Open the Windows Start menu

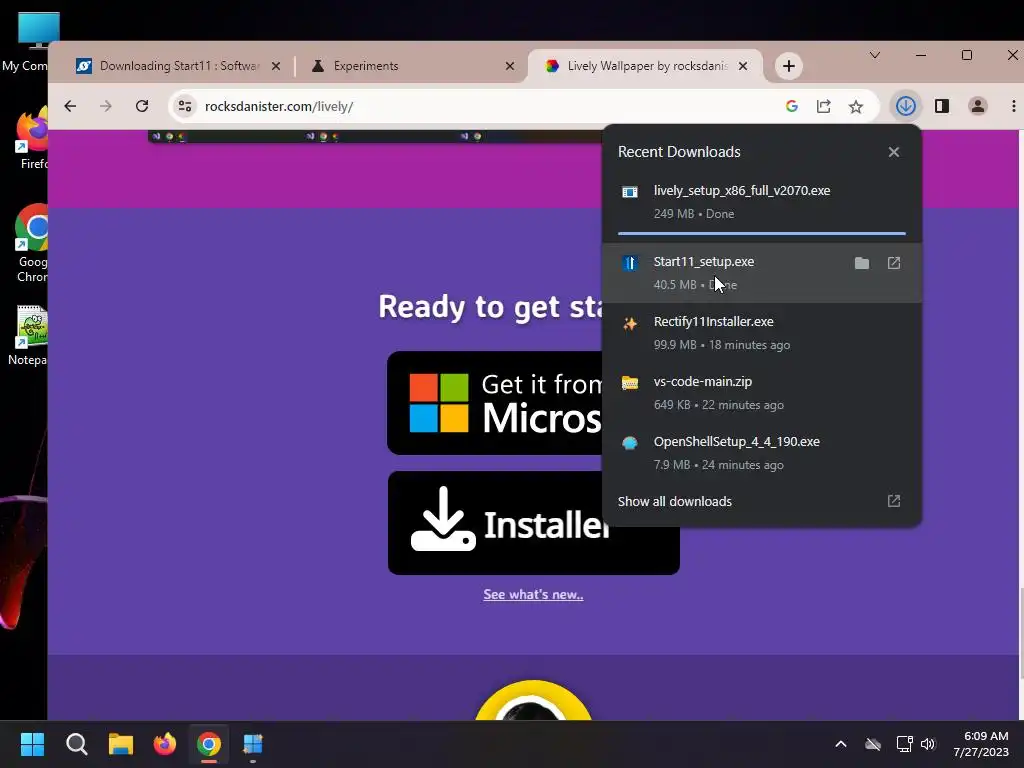coord(32,744)
